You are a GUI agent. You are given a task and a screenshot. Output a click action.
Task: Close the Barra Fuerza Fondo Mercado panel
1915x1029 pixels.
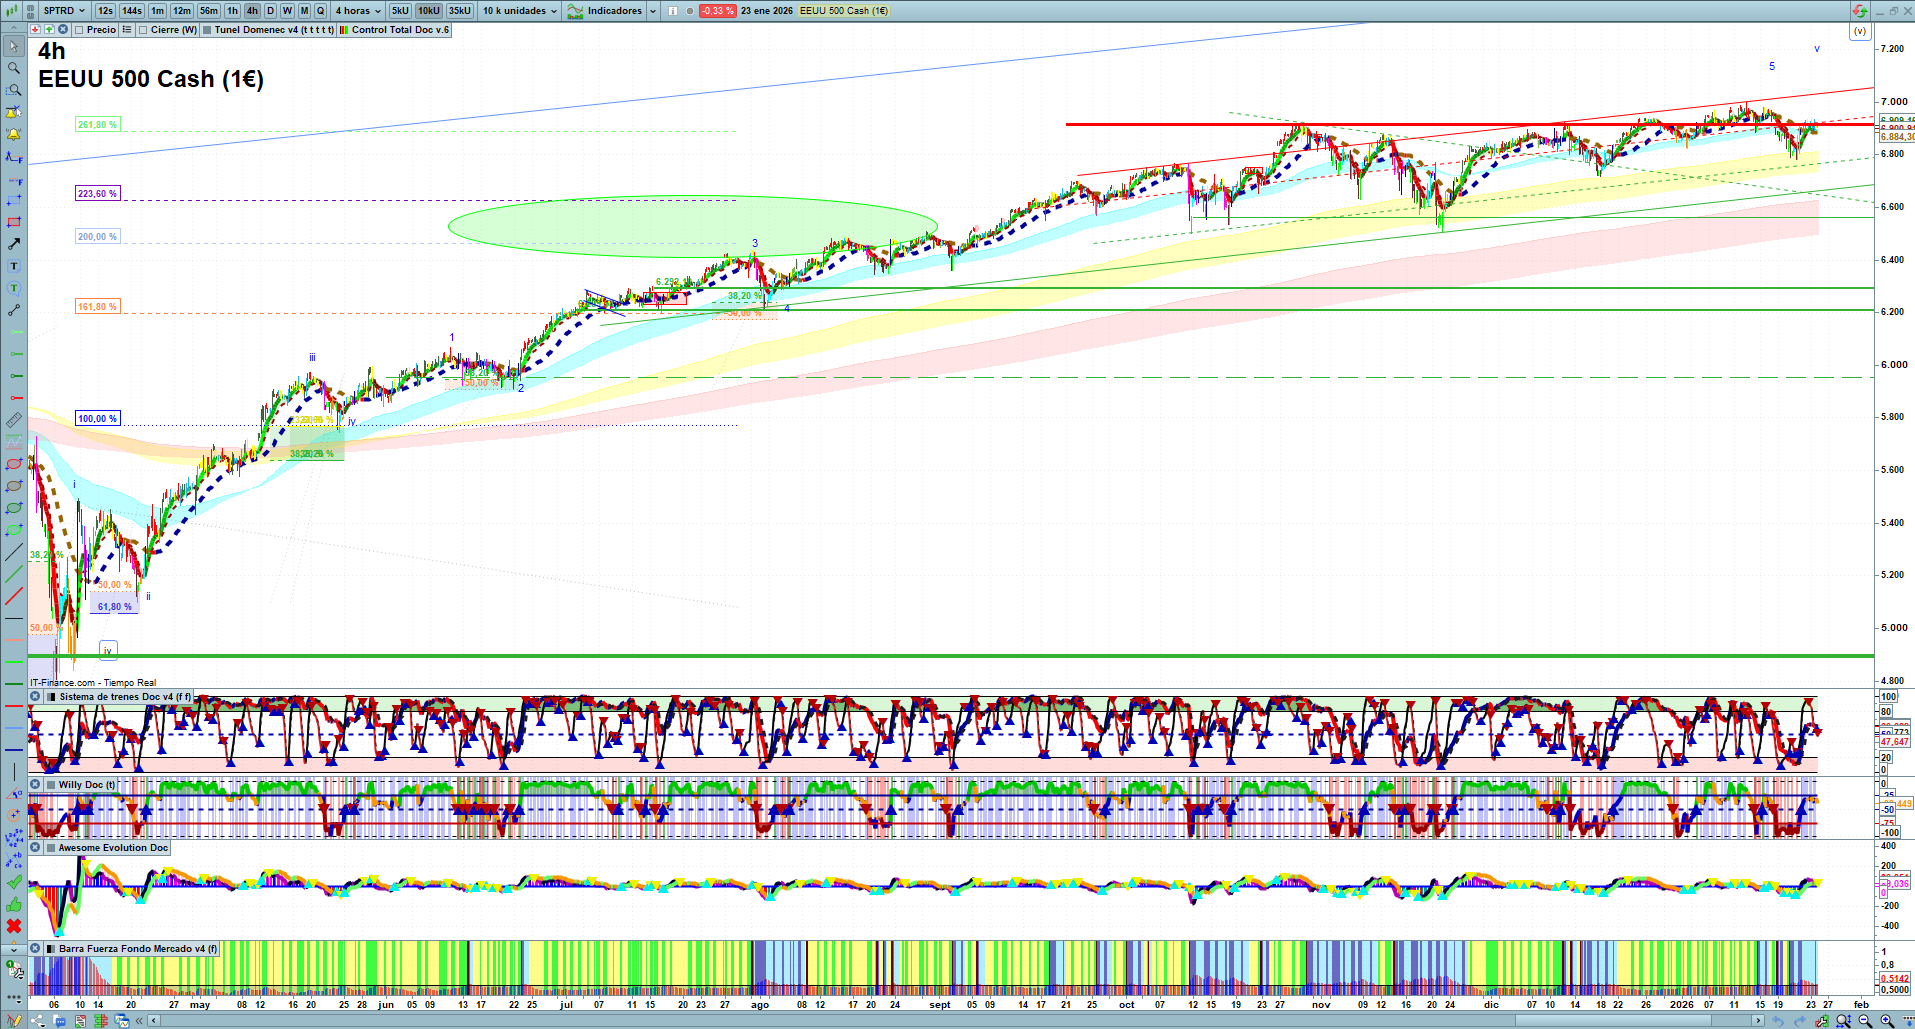click(35, 949)
